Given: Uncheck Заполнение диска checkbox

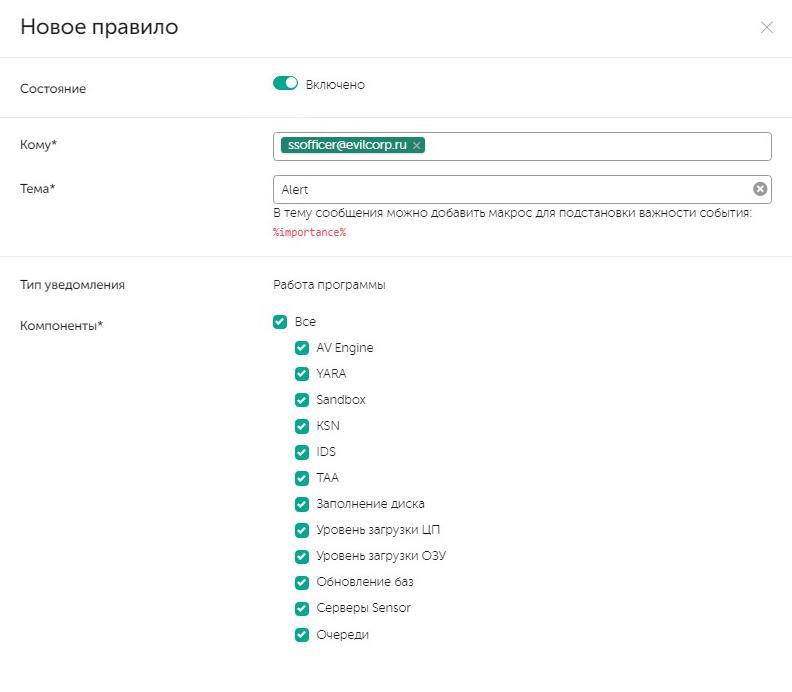Looking at the screenshot, I should (302, 504).
